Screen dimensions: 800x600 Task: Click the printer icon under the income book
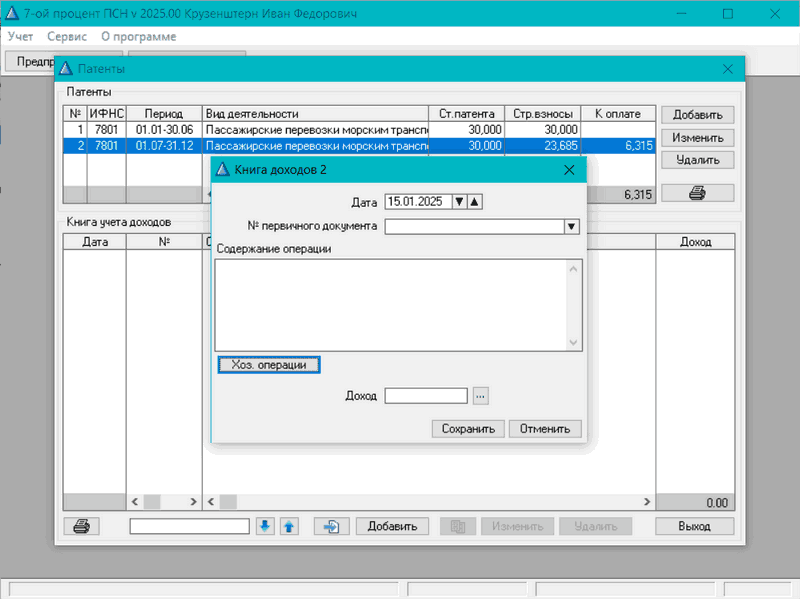pos(81,526)
